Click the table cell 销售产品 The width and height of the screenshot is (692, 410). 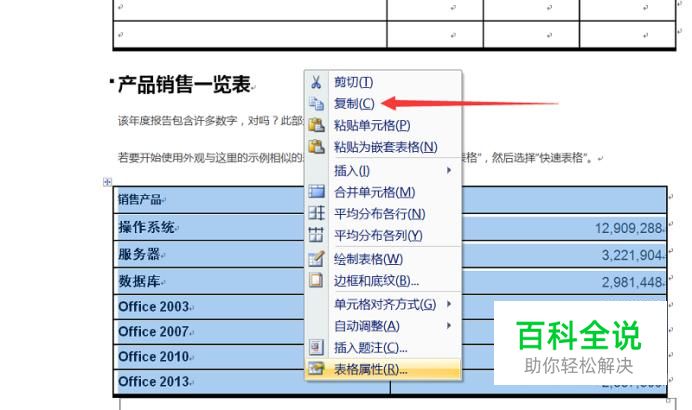pyautogui.click(x=140, y=199)
